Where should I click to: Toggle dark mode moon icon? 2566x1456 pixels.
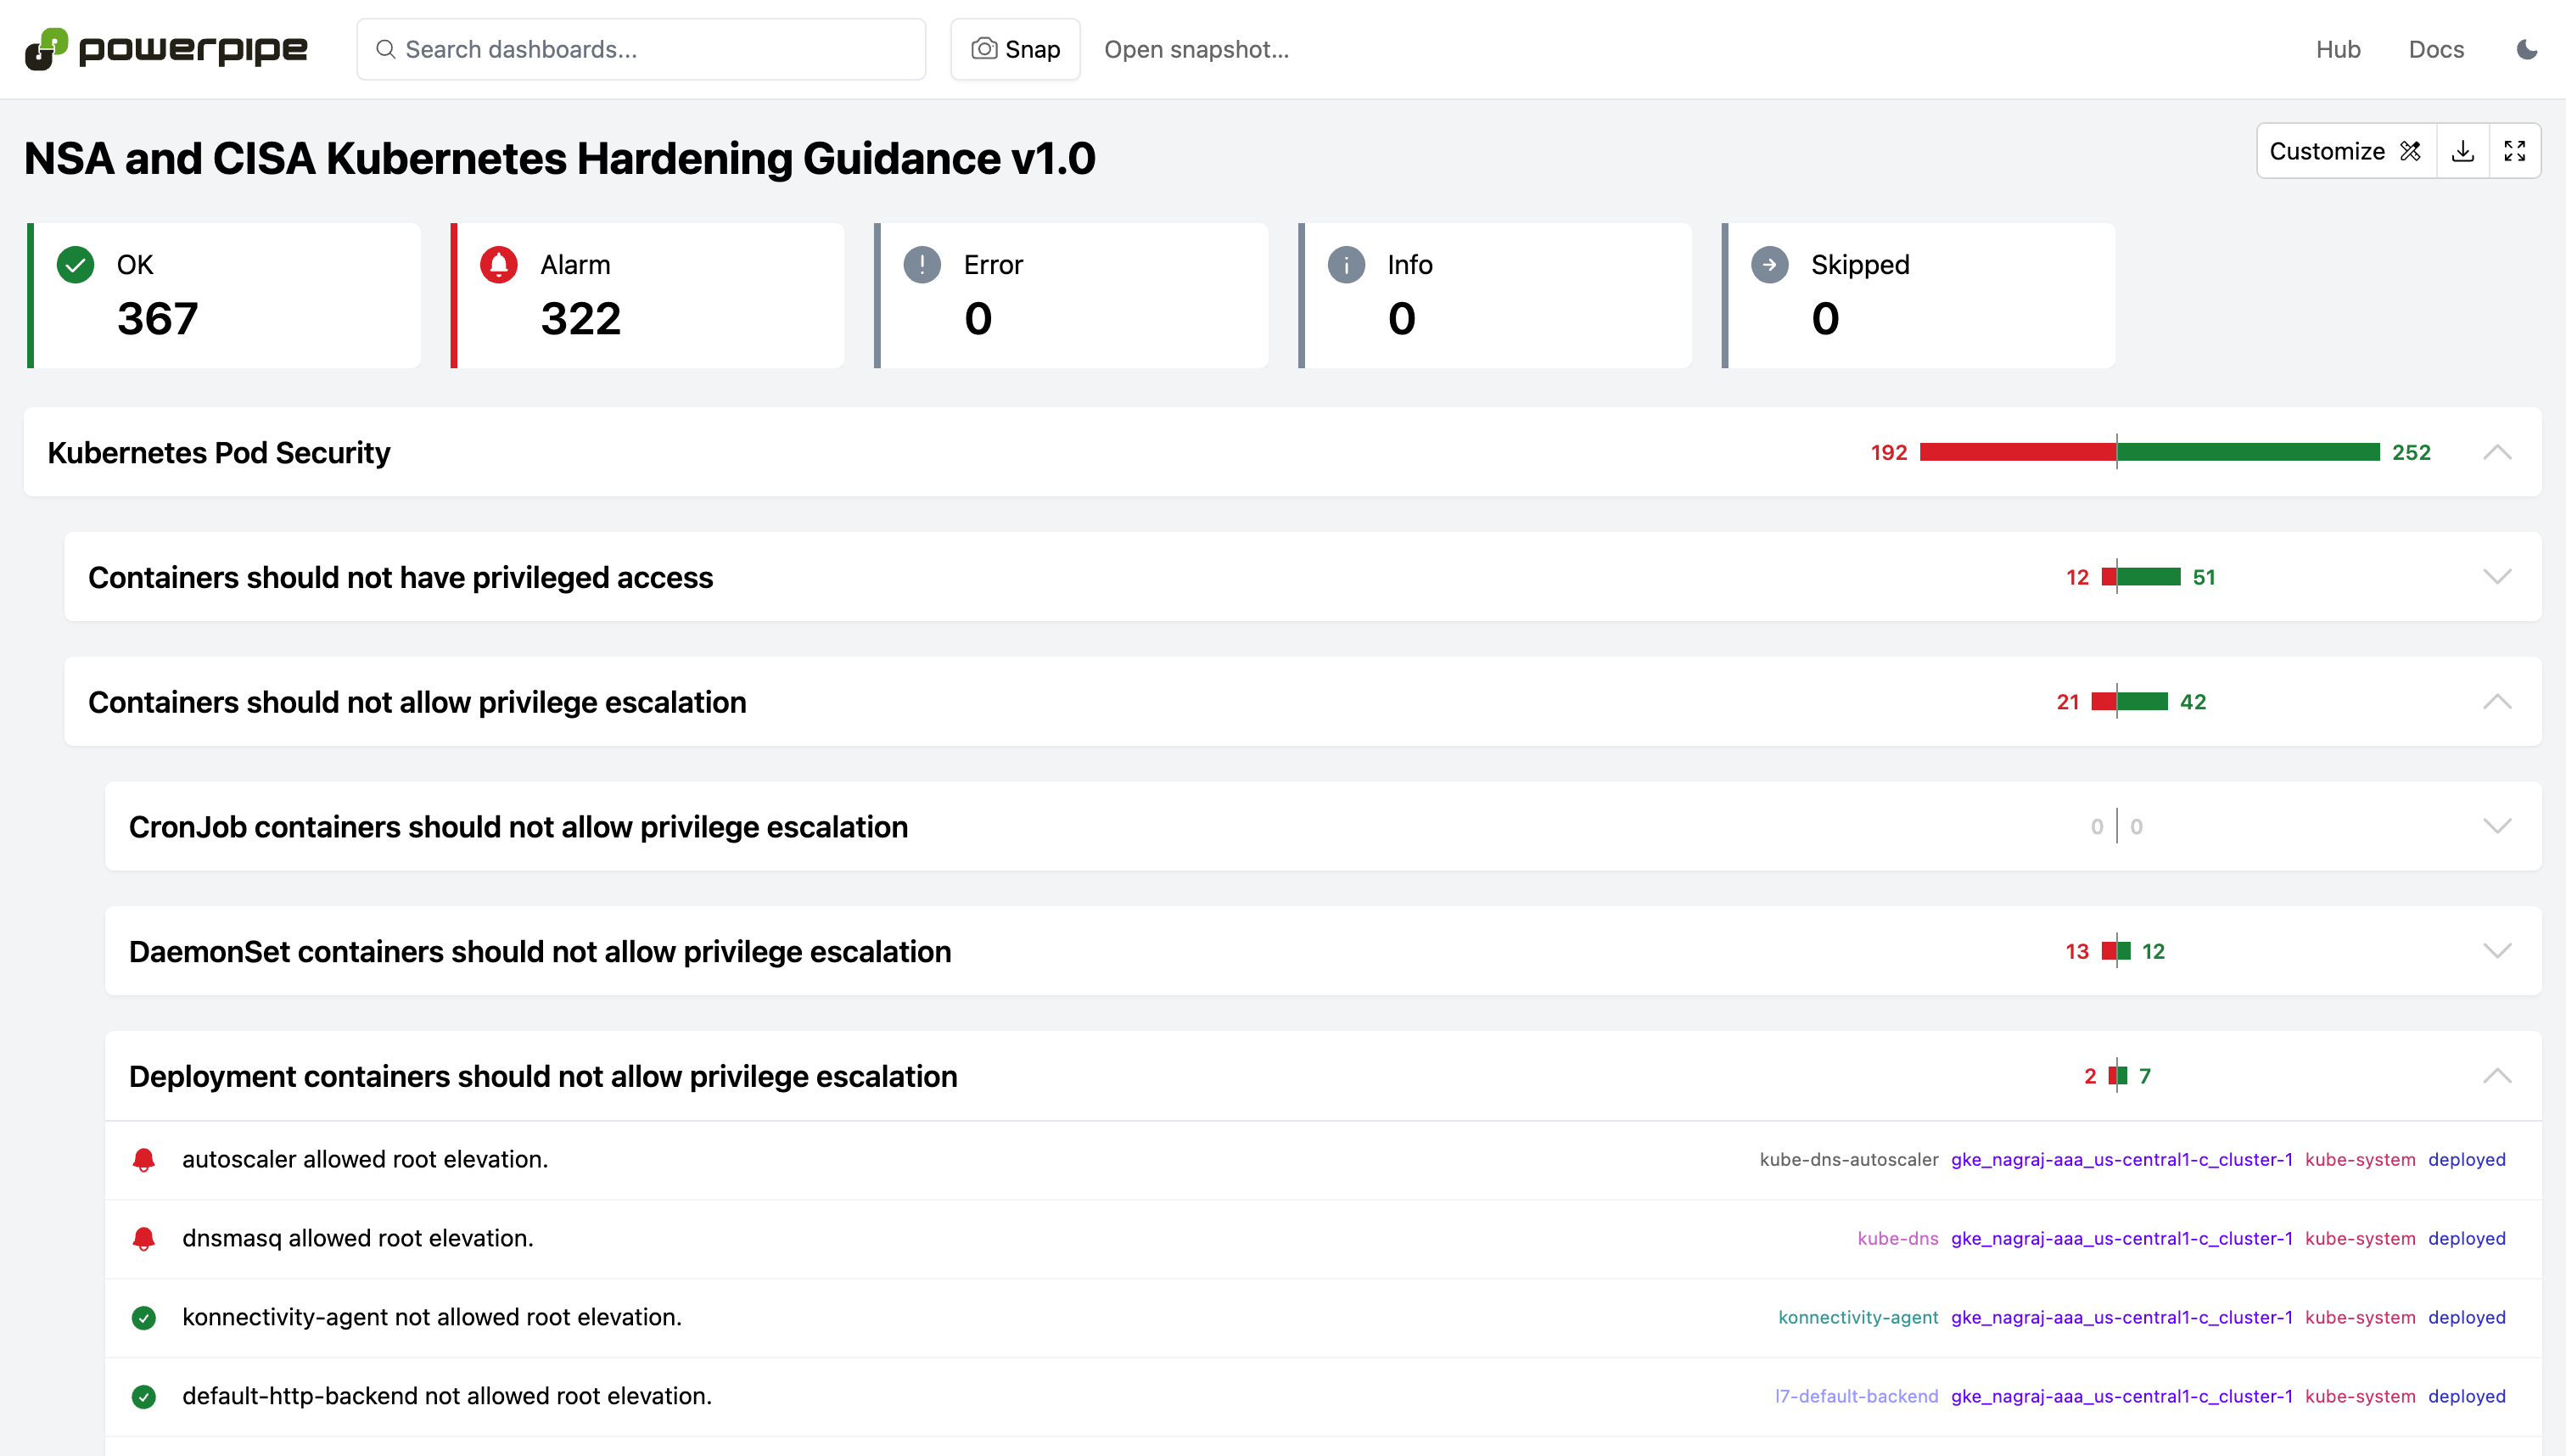pyautogui.click(x=2526, y=49)
